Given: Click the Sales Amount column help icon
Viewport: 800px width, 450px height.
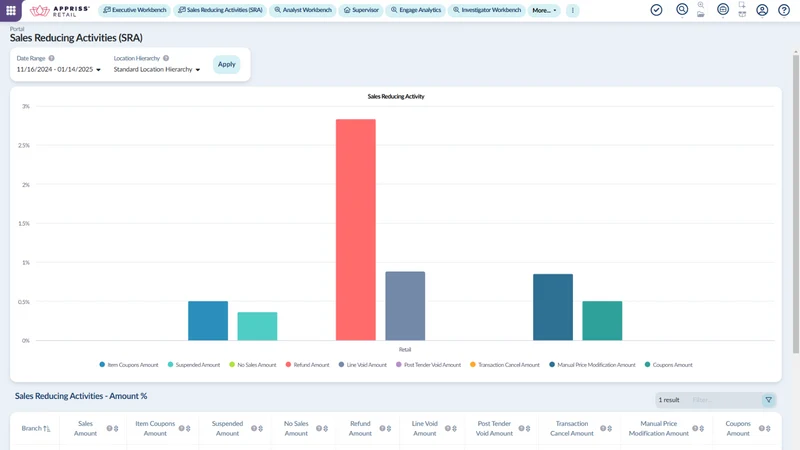Looking at the screenshot, I should (109, 429).
